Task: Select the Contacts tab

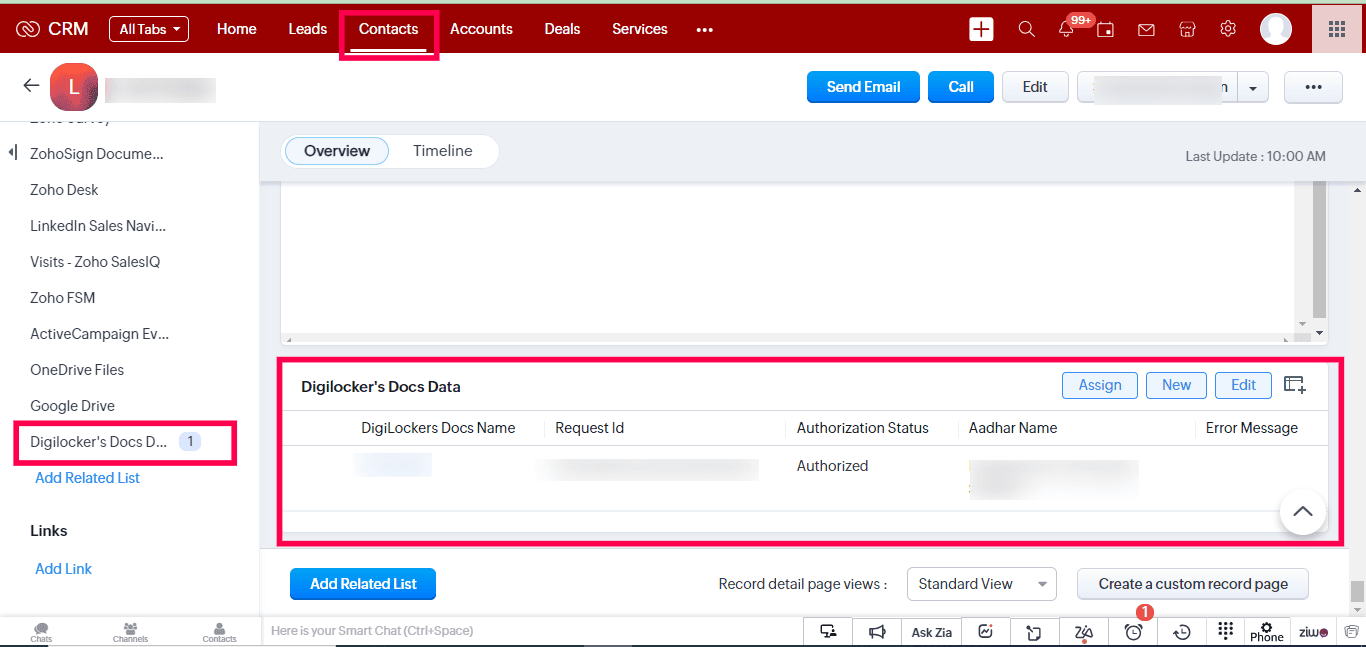Action: tap(389, 29)
